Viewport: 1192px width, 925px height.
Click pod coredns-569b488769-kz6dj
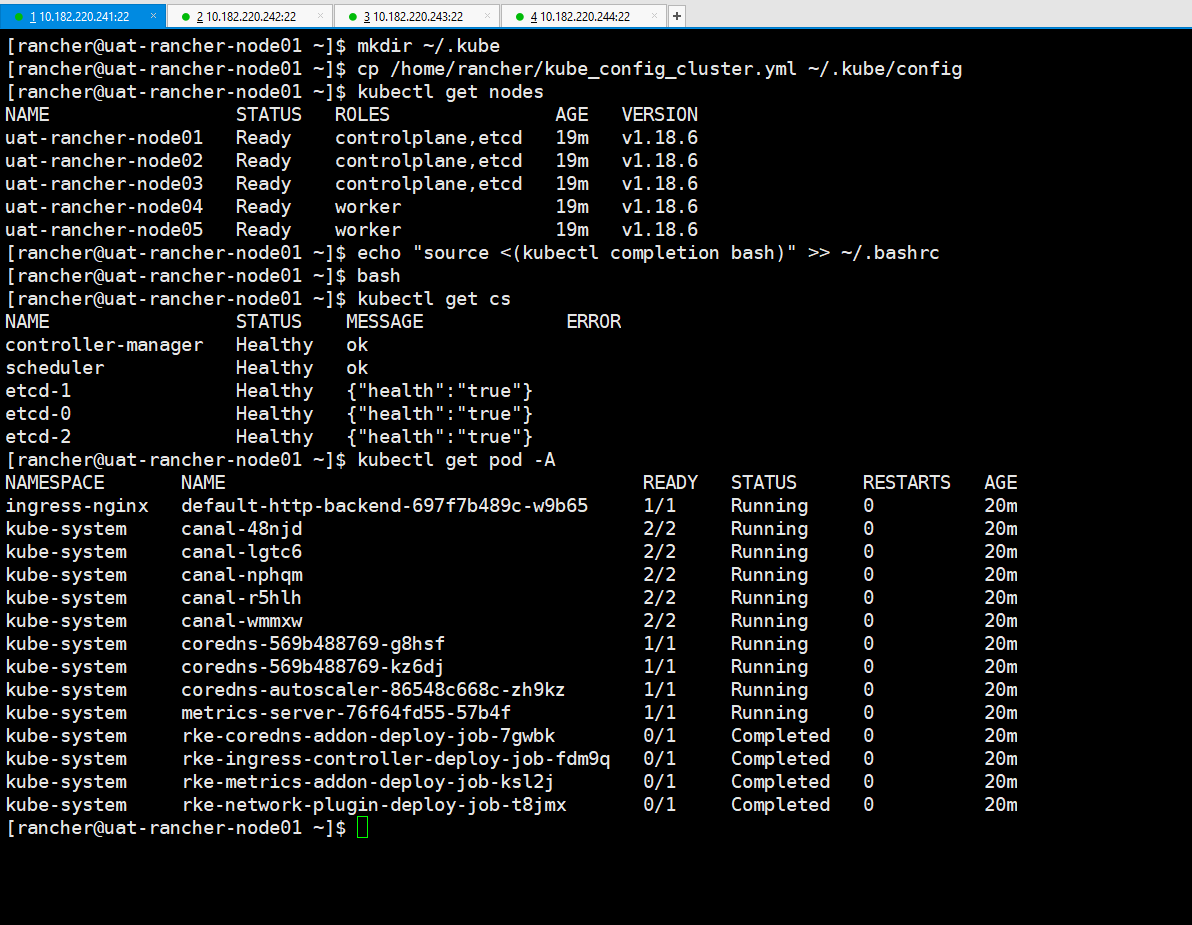pos(312,667)
